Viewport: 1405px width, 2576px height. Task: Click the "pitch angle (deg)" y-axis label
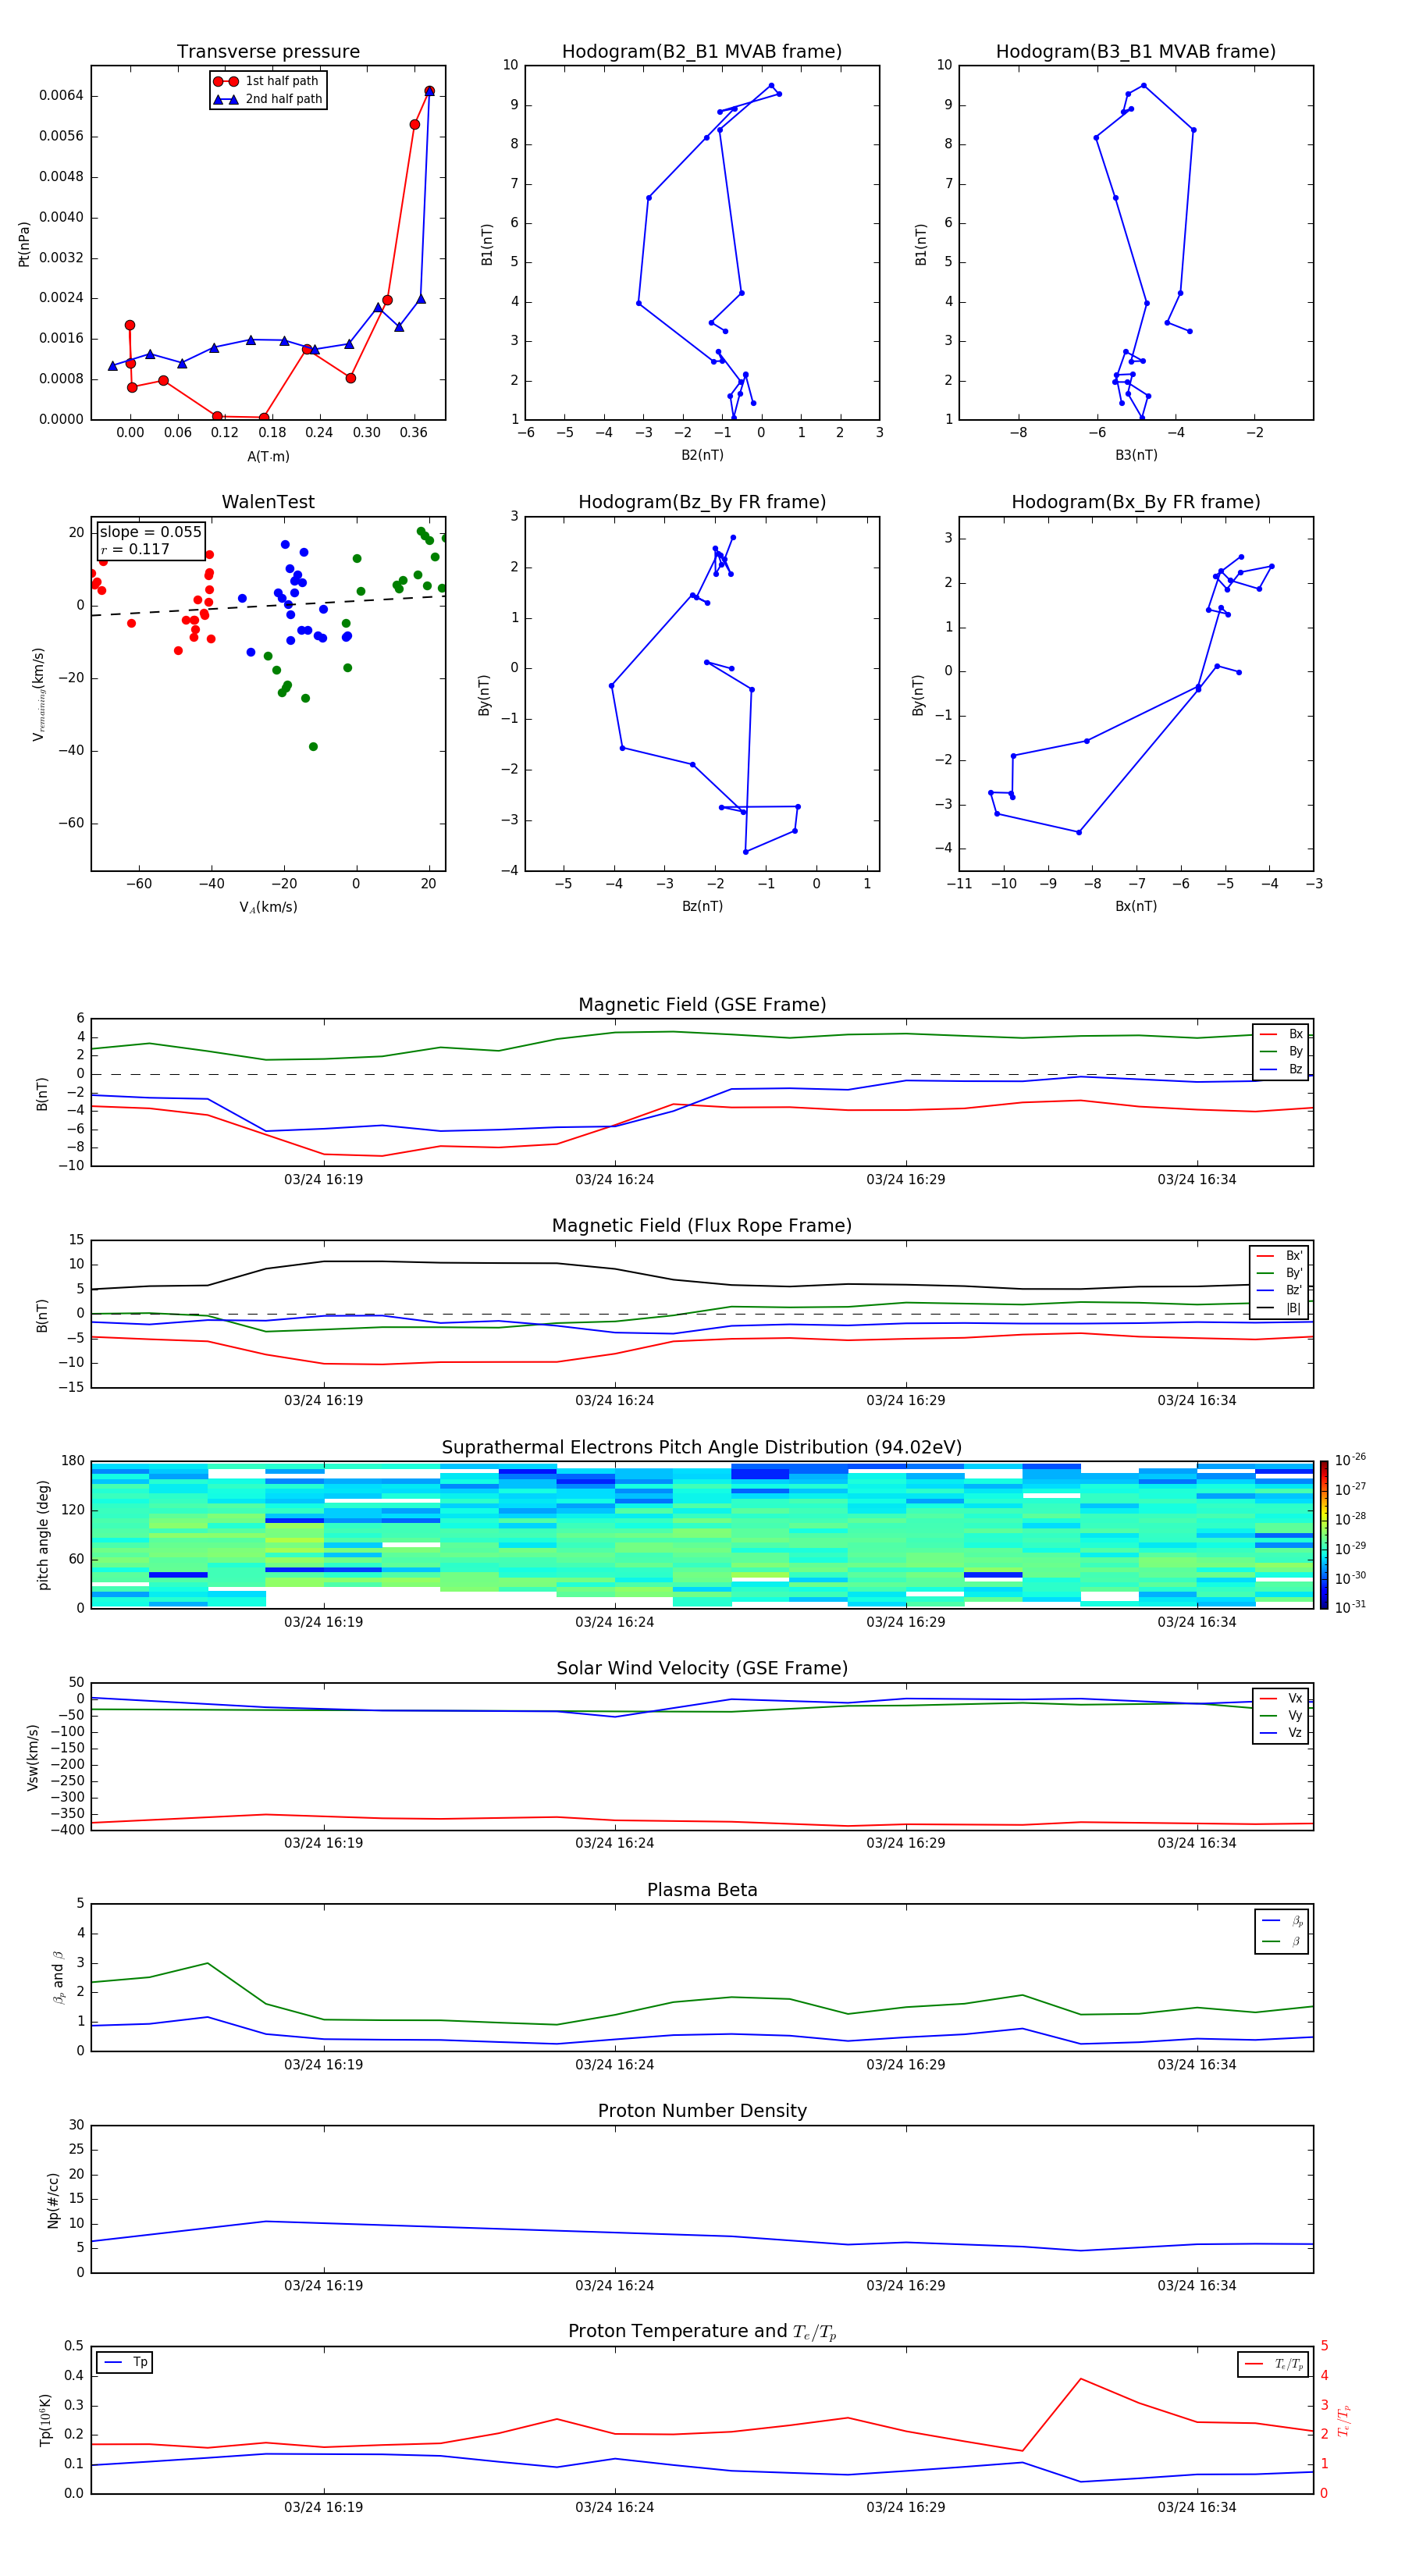point(43,1535)
